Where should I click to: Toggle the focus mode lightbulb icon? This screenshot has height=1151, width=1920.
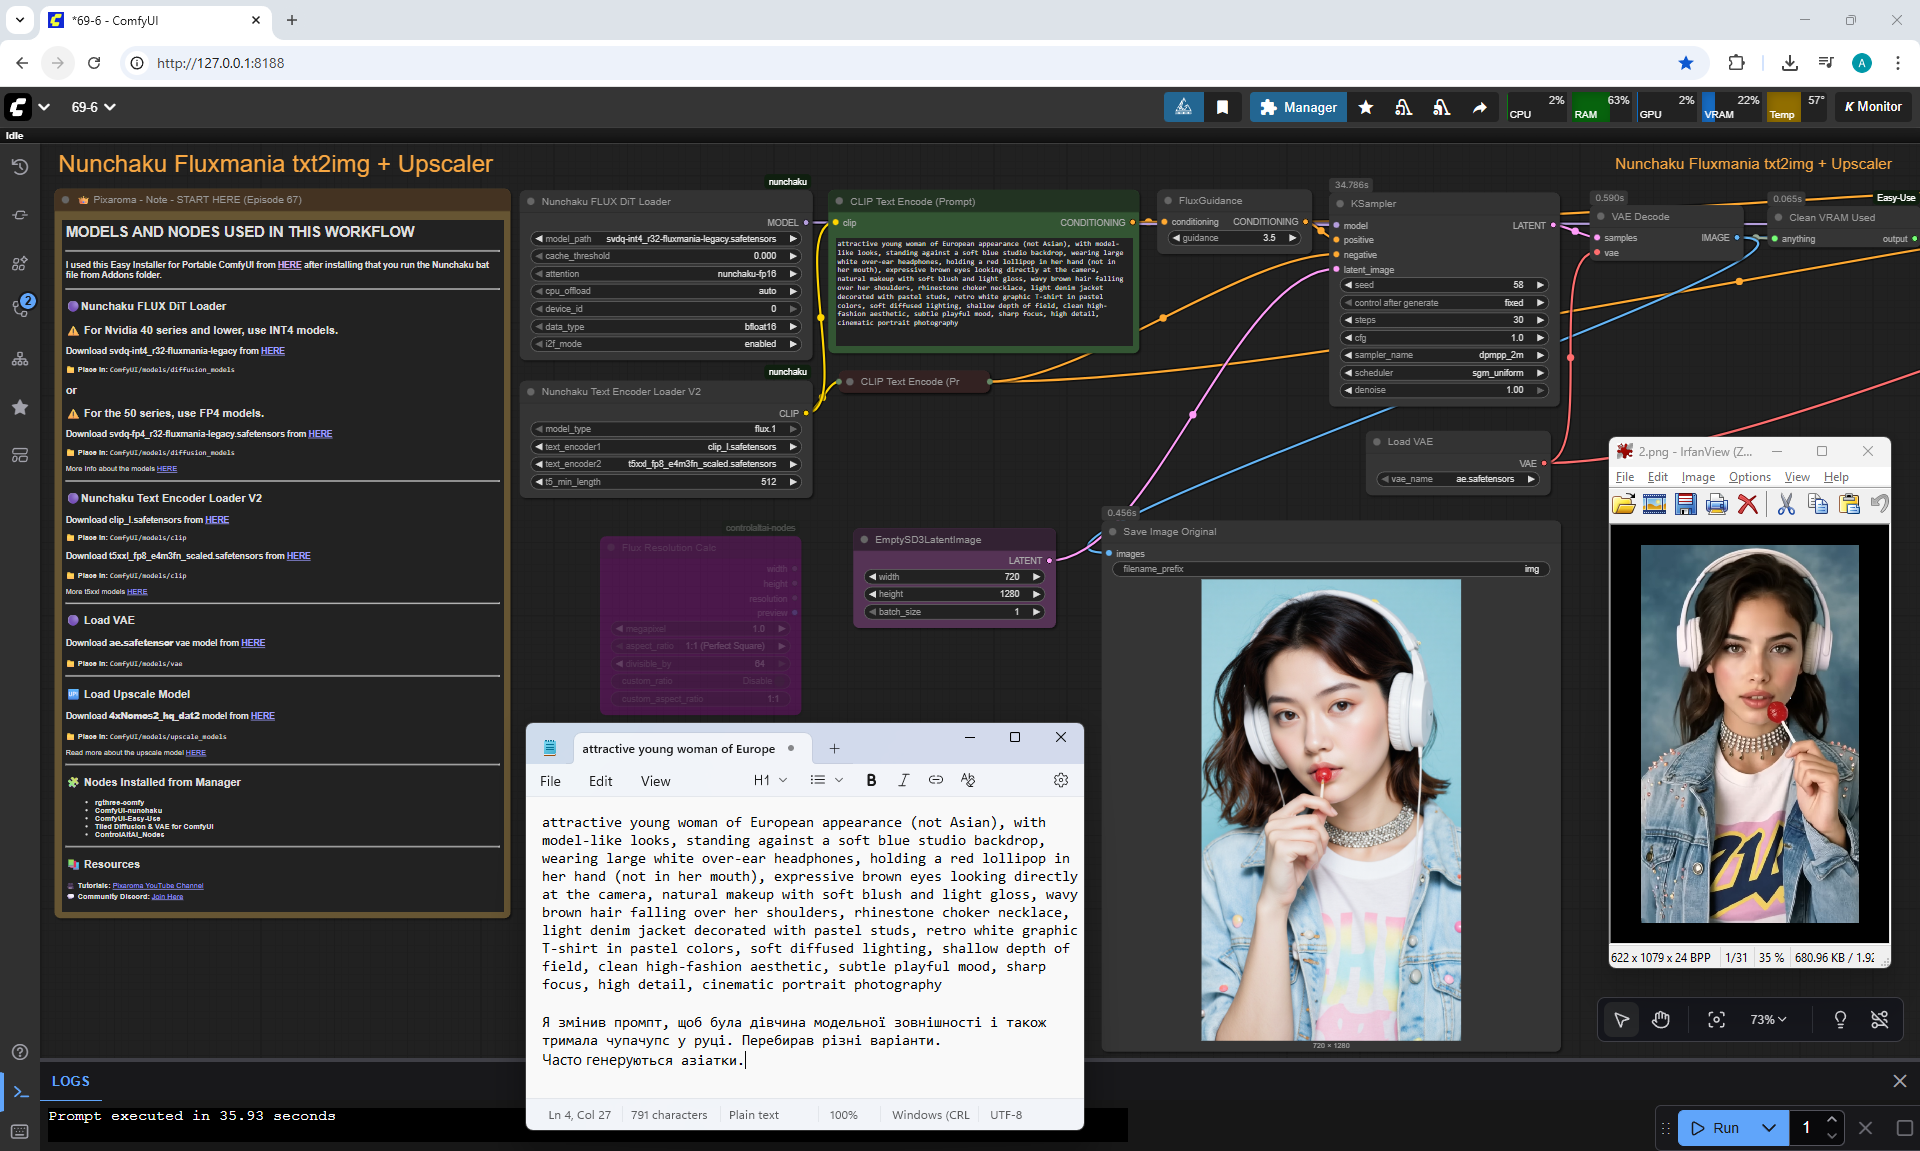[x=1840, y=1019]
